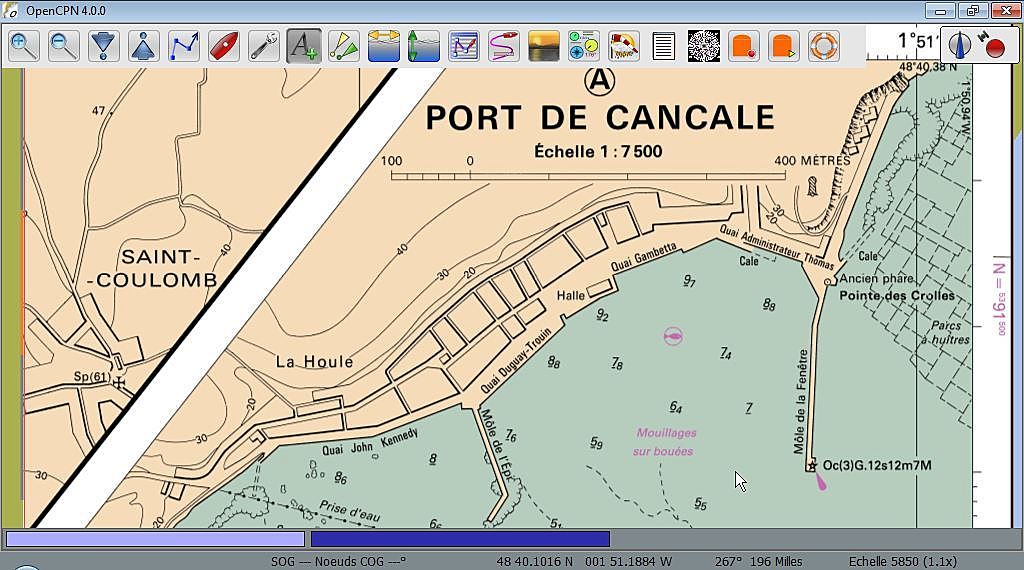The height and width of the screenshot is (570, 1024).
Task: Click the compass north-up icon
Action: [959, 45]
